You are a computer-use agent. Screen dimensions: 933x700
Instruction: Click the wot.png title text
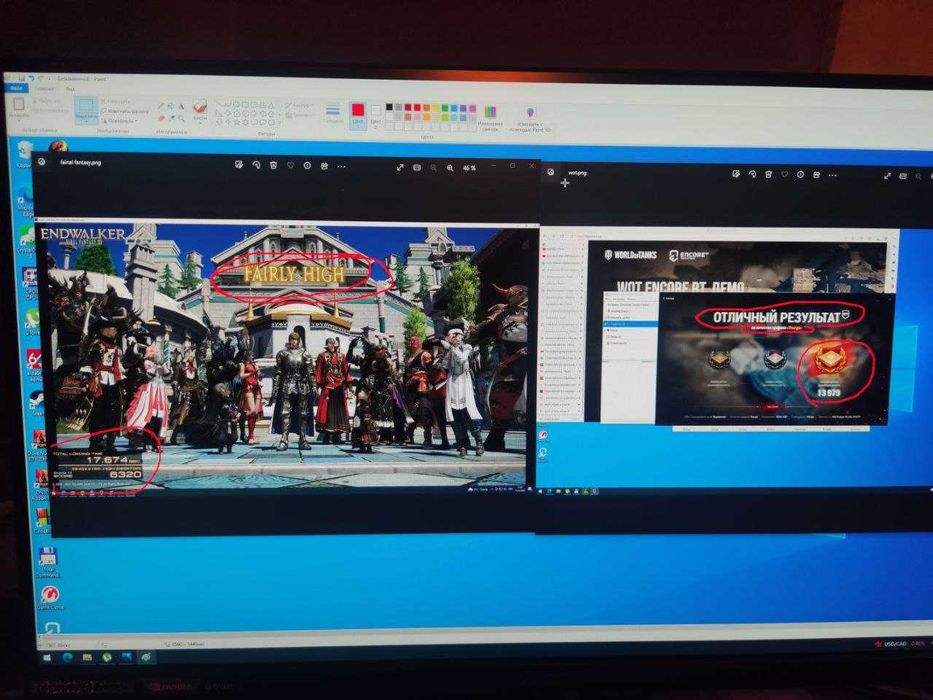pos(577,173)
